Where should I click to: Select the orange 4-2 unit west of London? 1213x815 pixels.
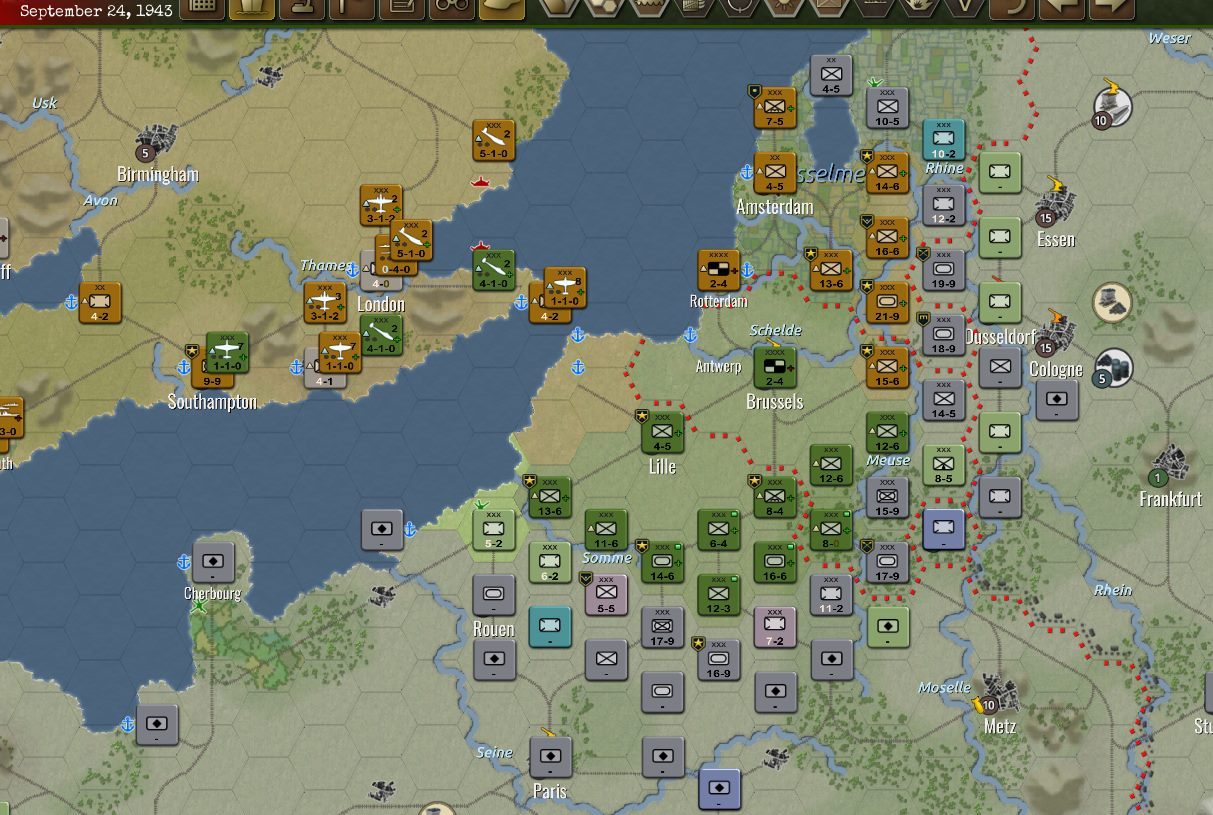(x=100, y=303)
